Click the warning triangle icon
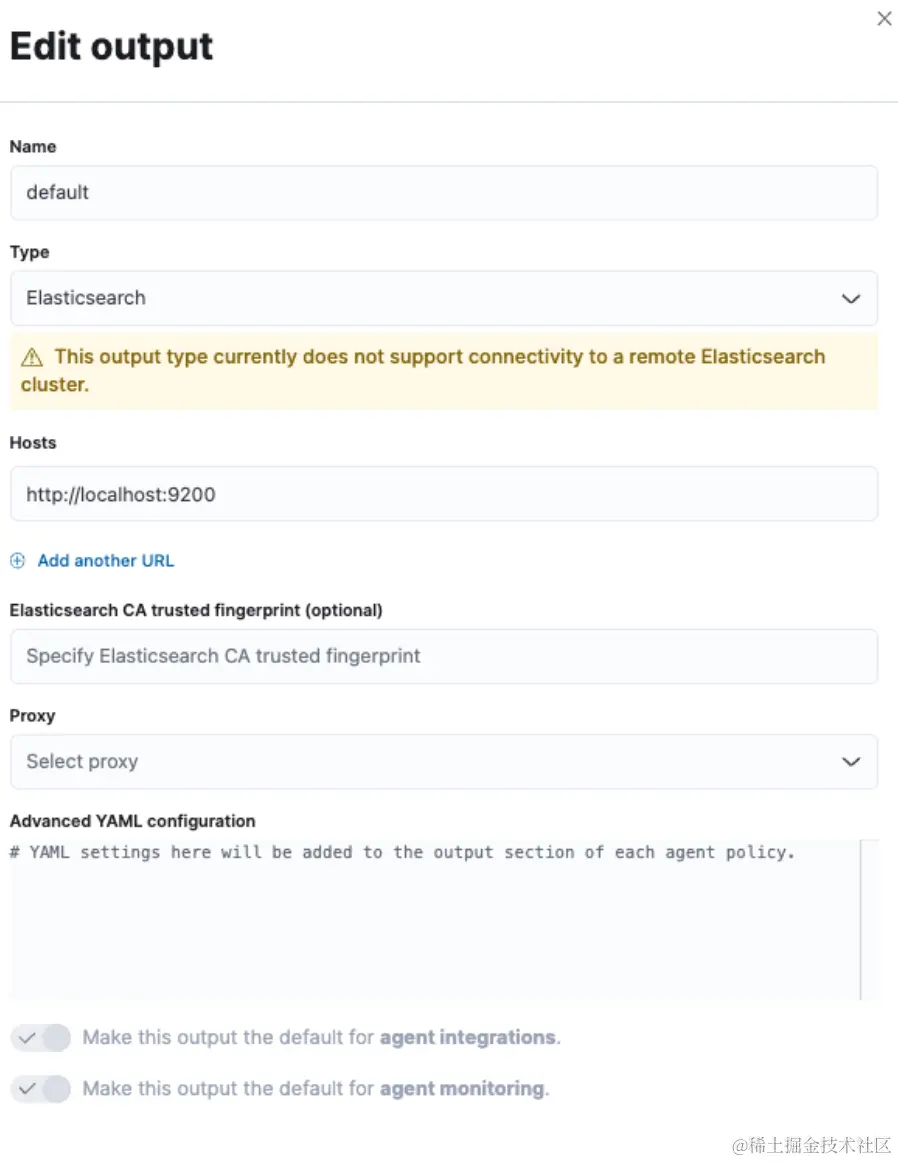The image size is (898, 1162). [x=32, y=357]
